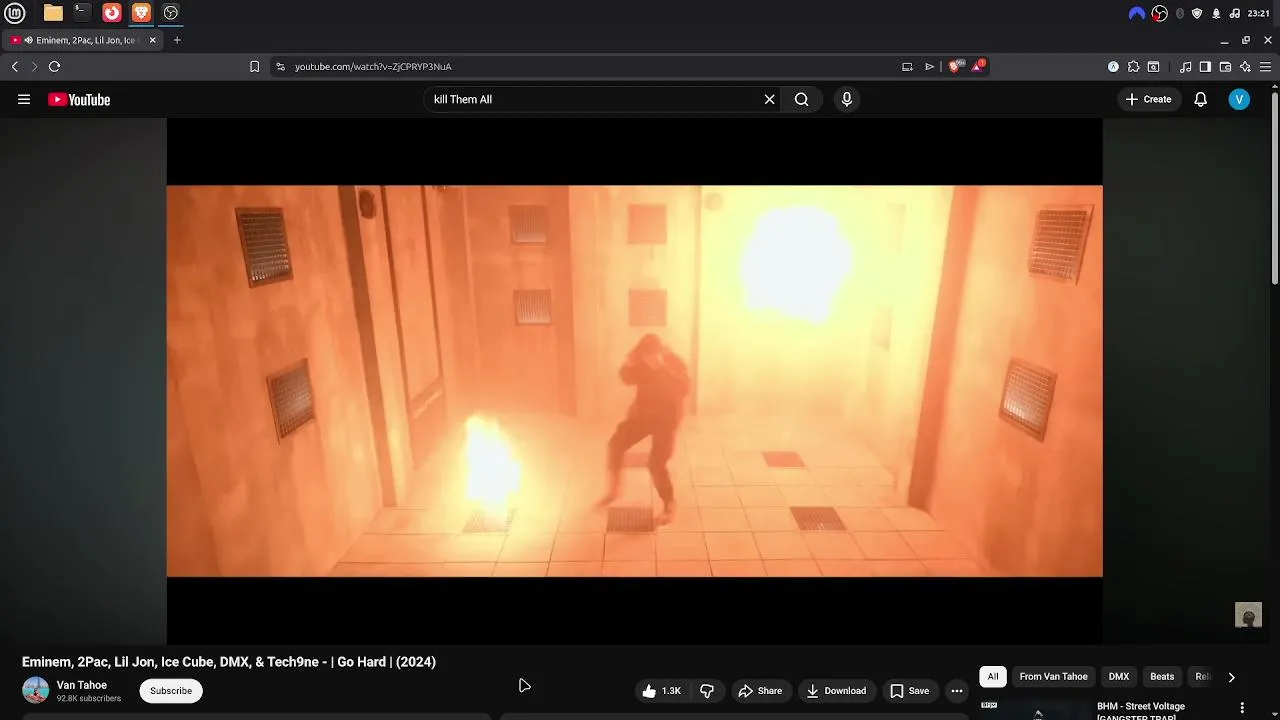The height and width of the screenshot is (720, 1280).
Task: Select the From Van Tahoe chip
Action: pyautogui.click(x=1053, y=677)
